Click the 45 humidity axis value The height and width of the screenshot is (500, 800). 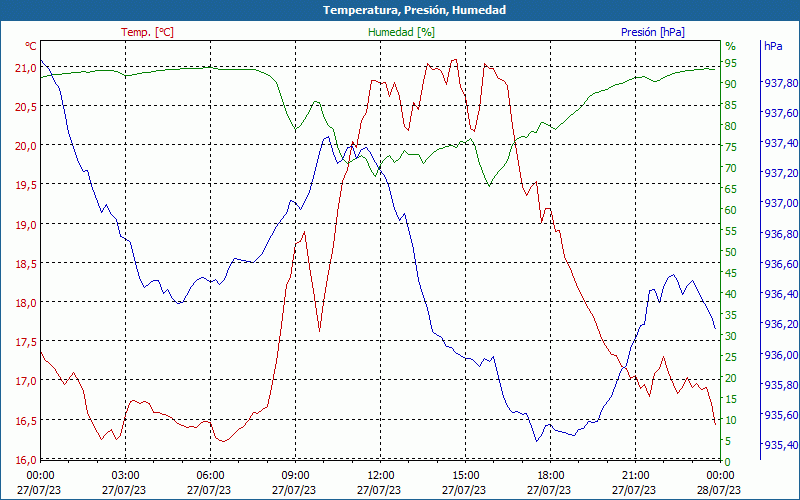(731, 273)
